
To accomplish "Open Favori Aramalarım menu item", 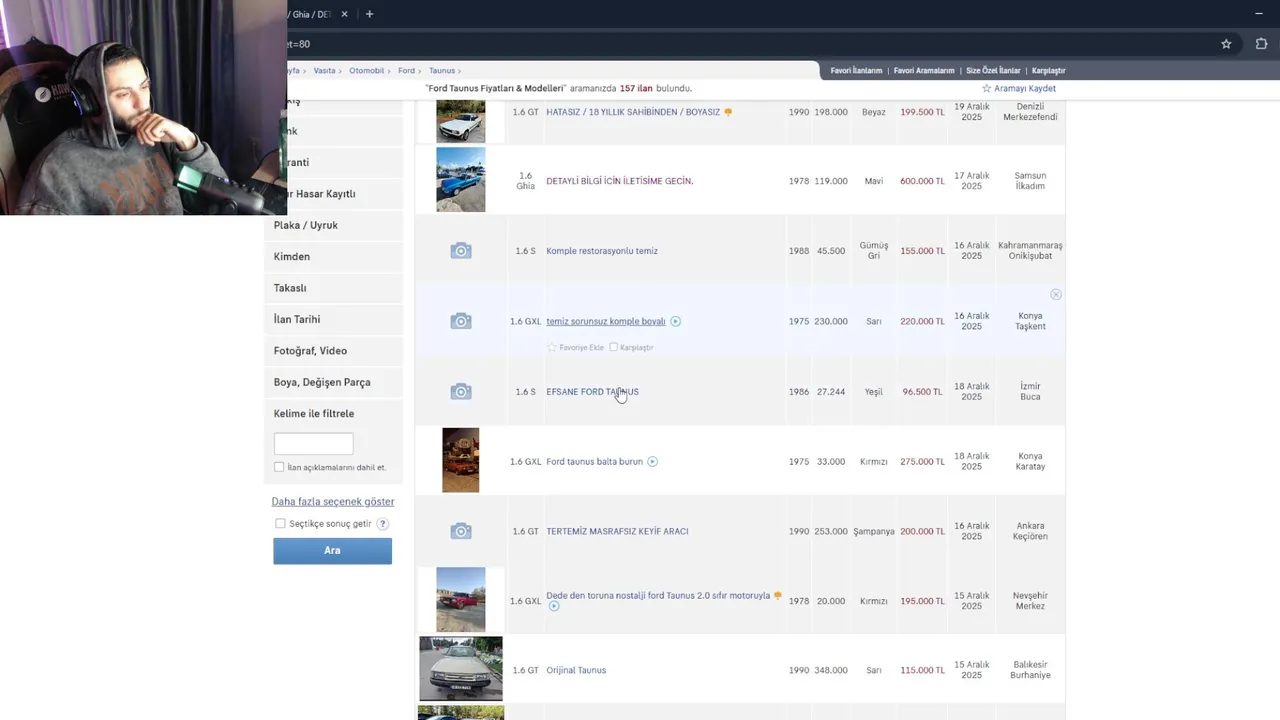I will tap(924, 71).
